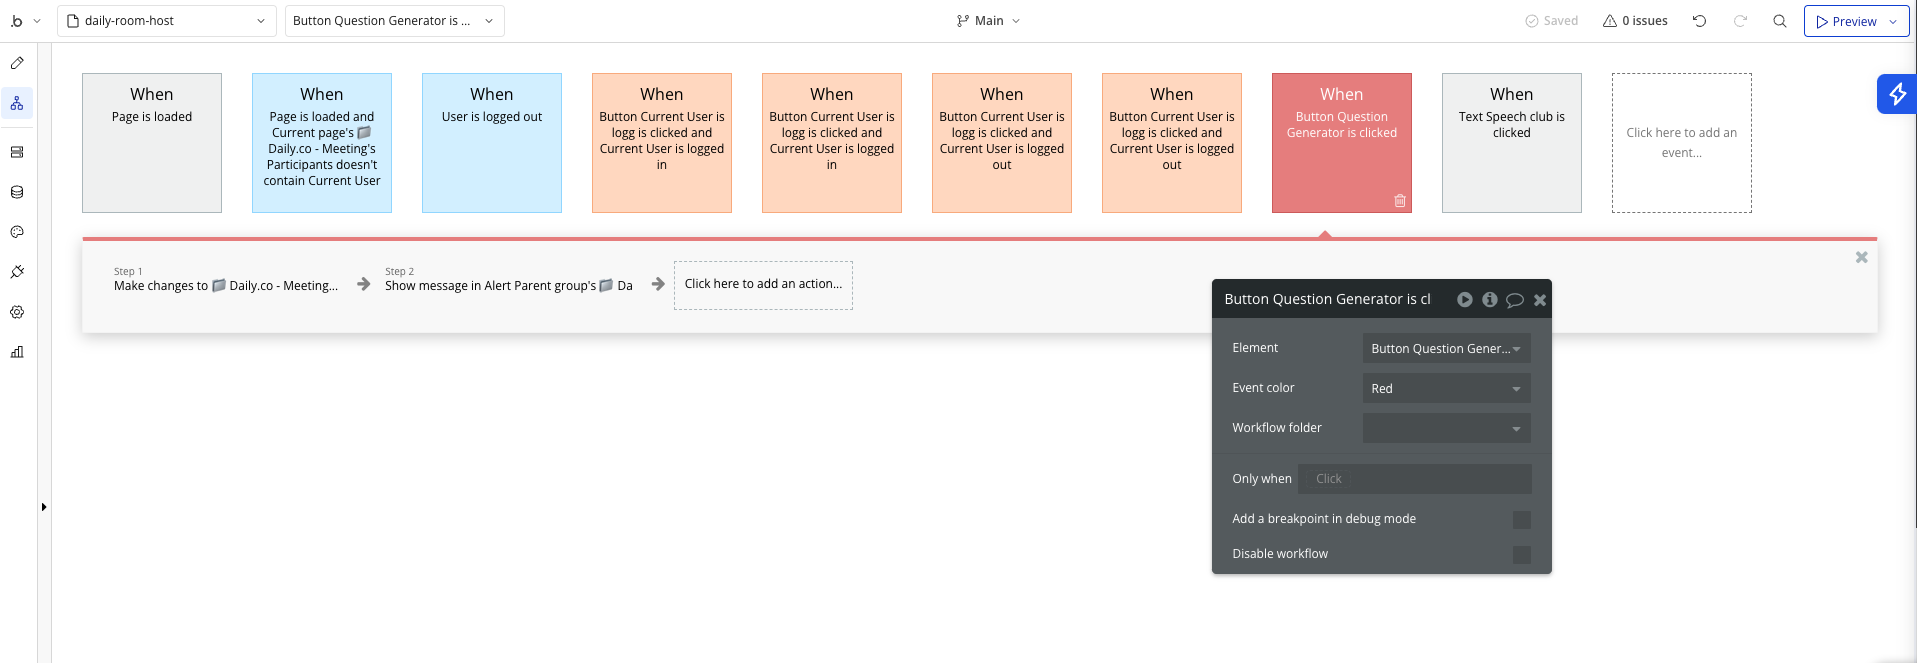Screen dimensions: 1917x663
Task: Open the Plugins plug icon
Action: point(17,272)
